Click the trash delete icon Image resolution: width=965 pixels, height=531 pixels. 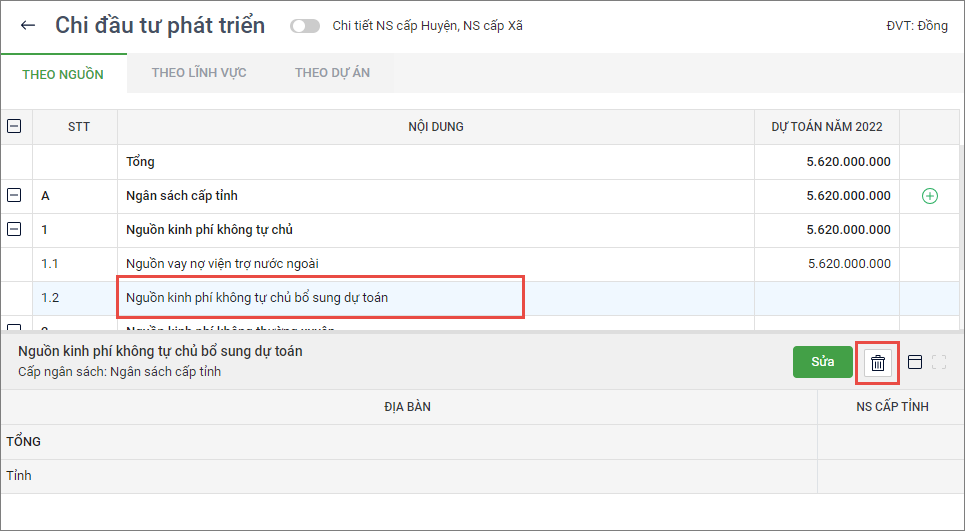[877, 363]
